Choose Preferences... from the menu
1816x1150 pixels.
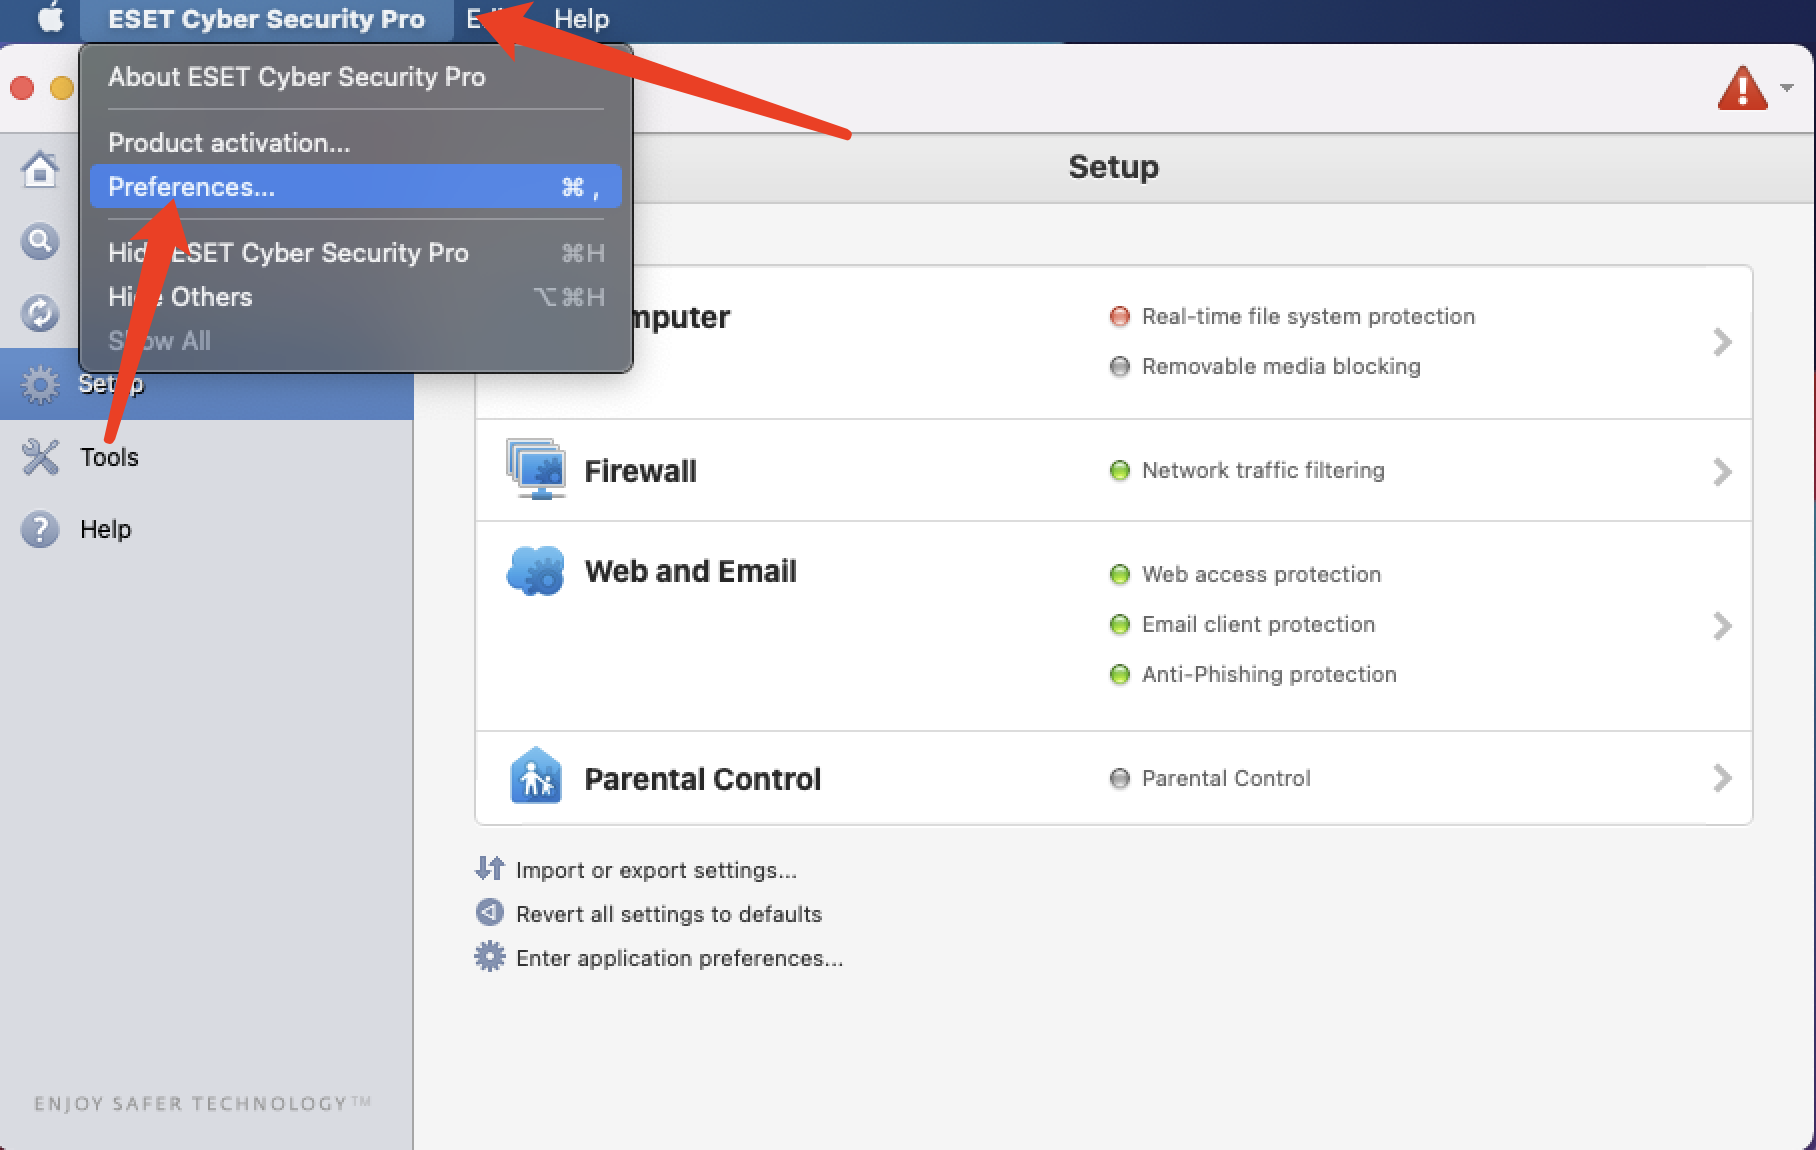coord(355,187)
